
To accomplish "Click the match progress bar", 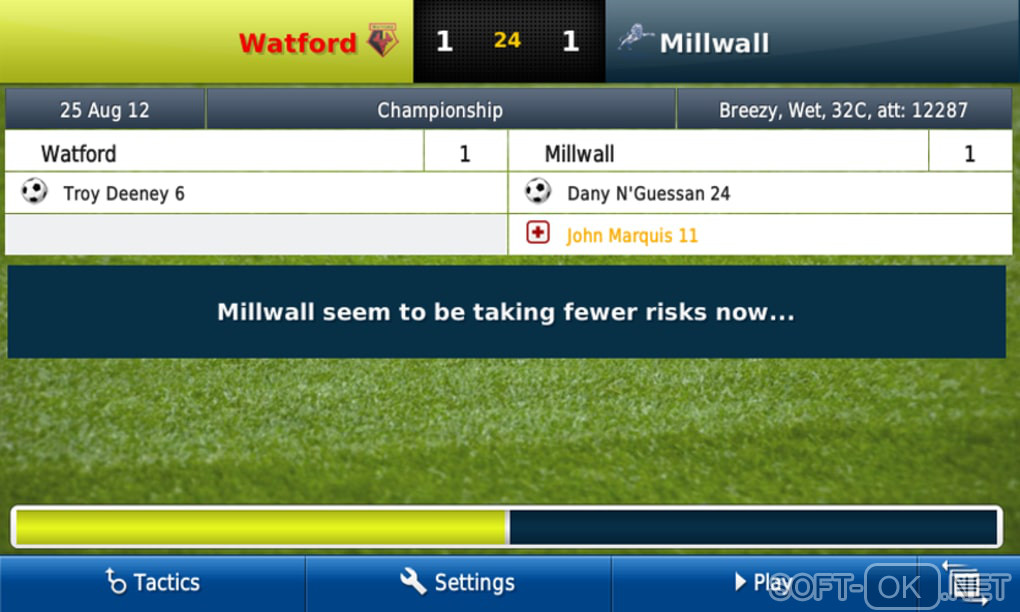I will (507, 527).
